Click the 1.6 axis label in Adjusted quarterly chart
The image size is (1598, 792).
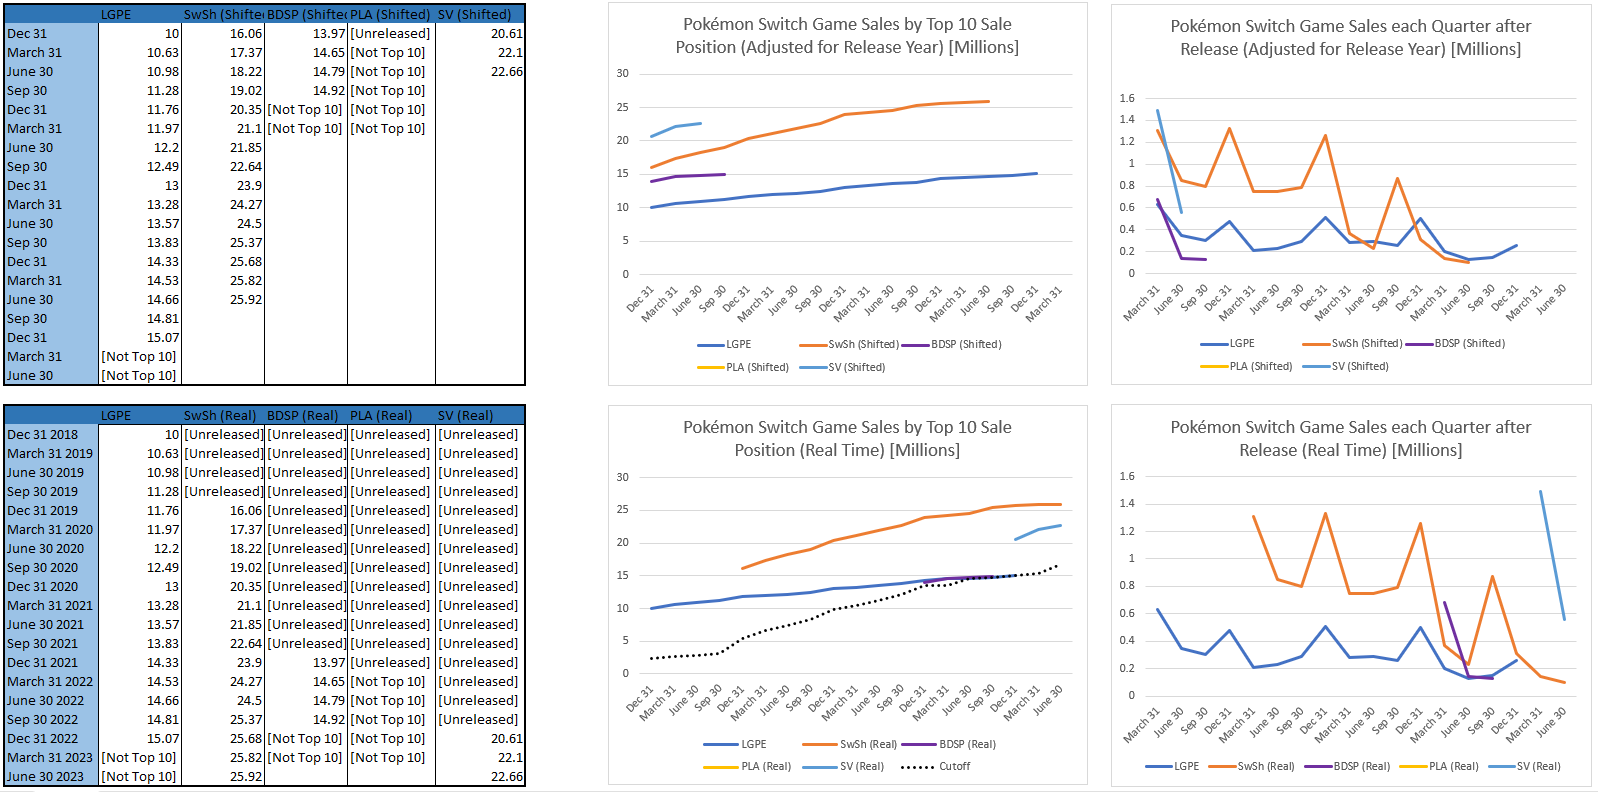pyautogui.click(x=1127, y=98)
